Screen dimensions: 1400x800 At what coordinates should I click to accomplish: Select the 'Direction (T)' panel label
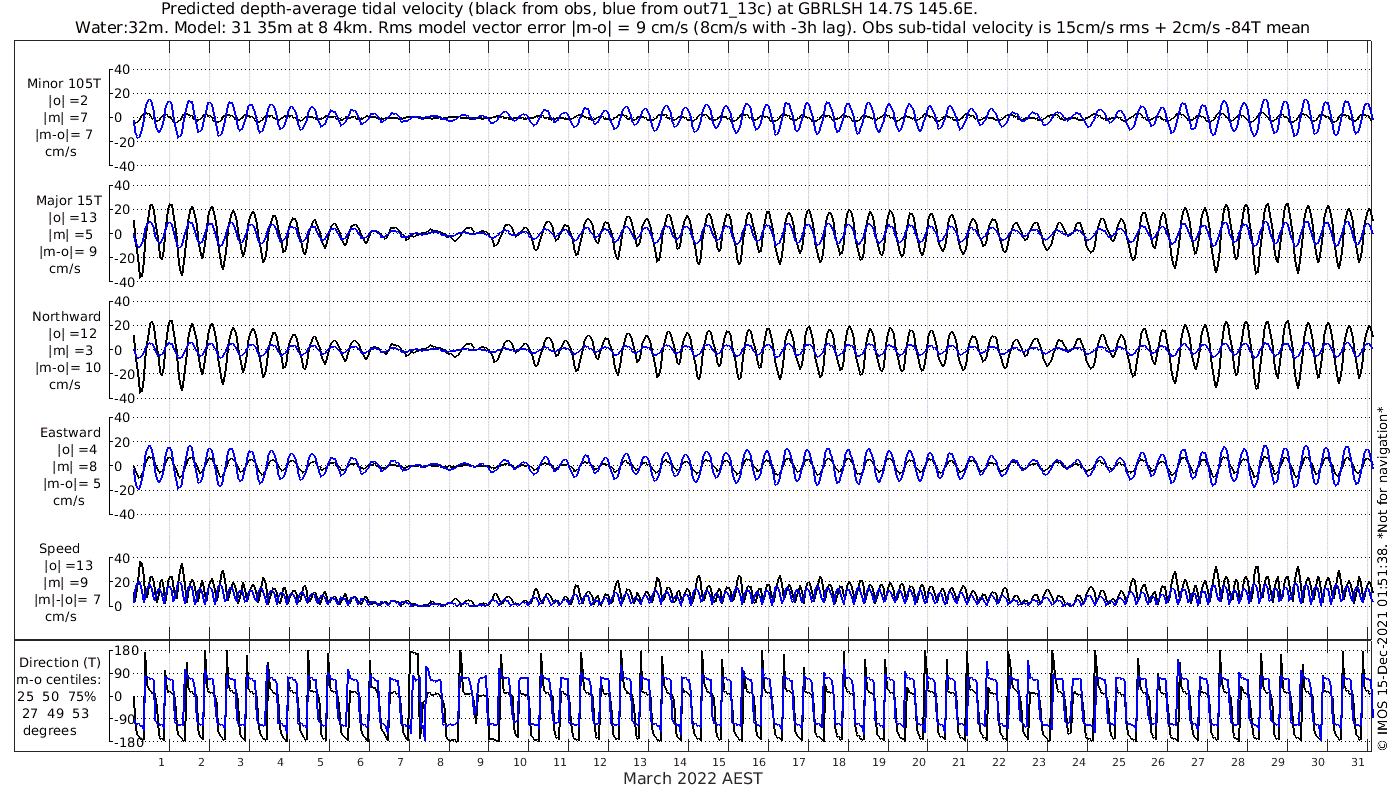60,662
